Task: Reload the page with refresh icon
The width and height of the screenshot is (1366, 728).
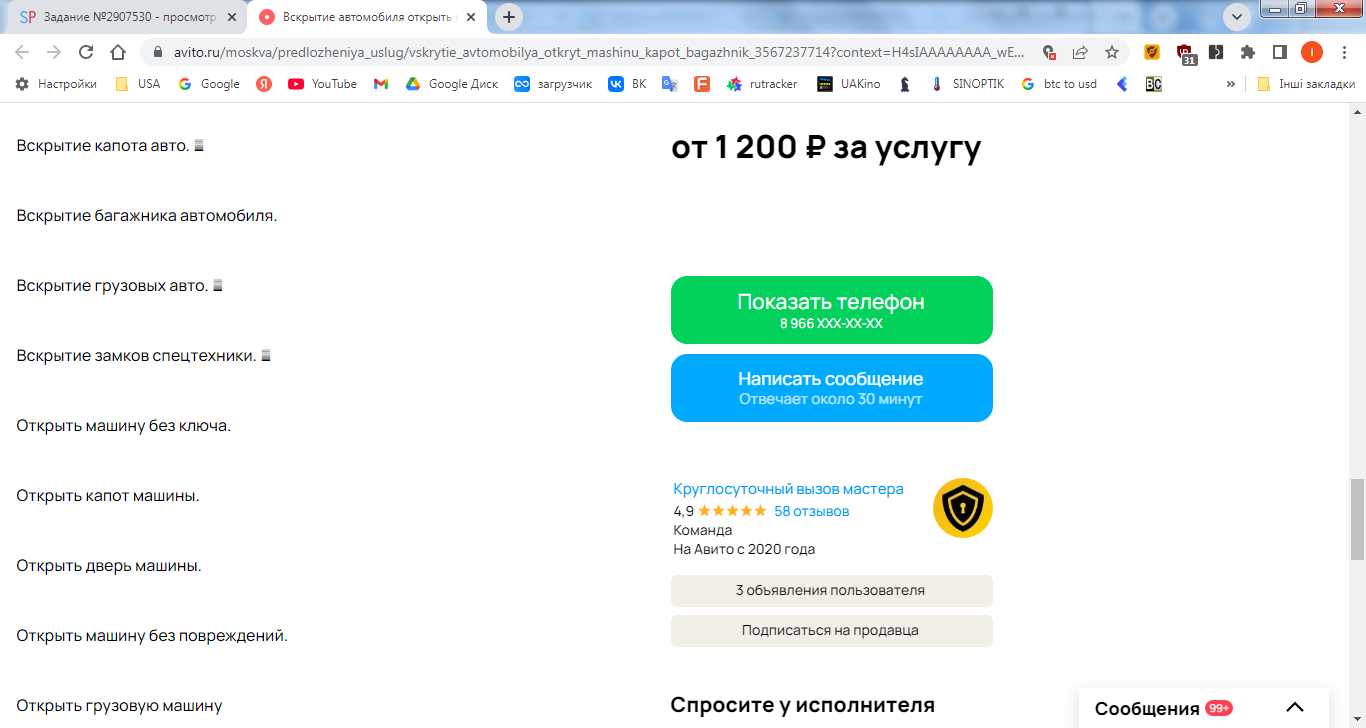Action: [x=86, y=53]
